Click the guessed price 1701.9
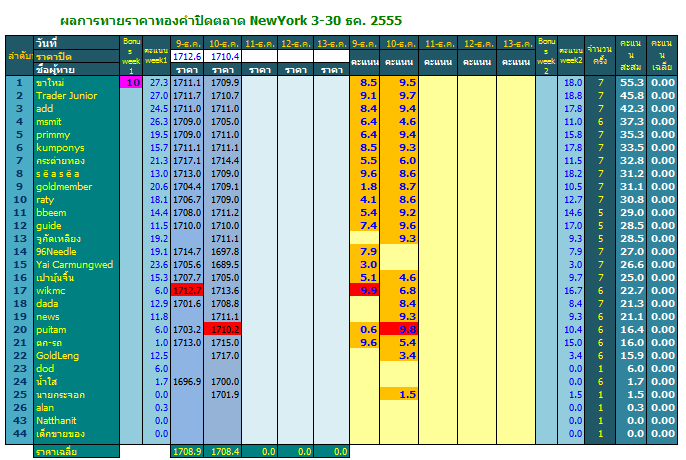 pyautogui.click(x=223, y=395)
